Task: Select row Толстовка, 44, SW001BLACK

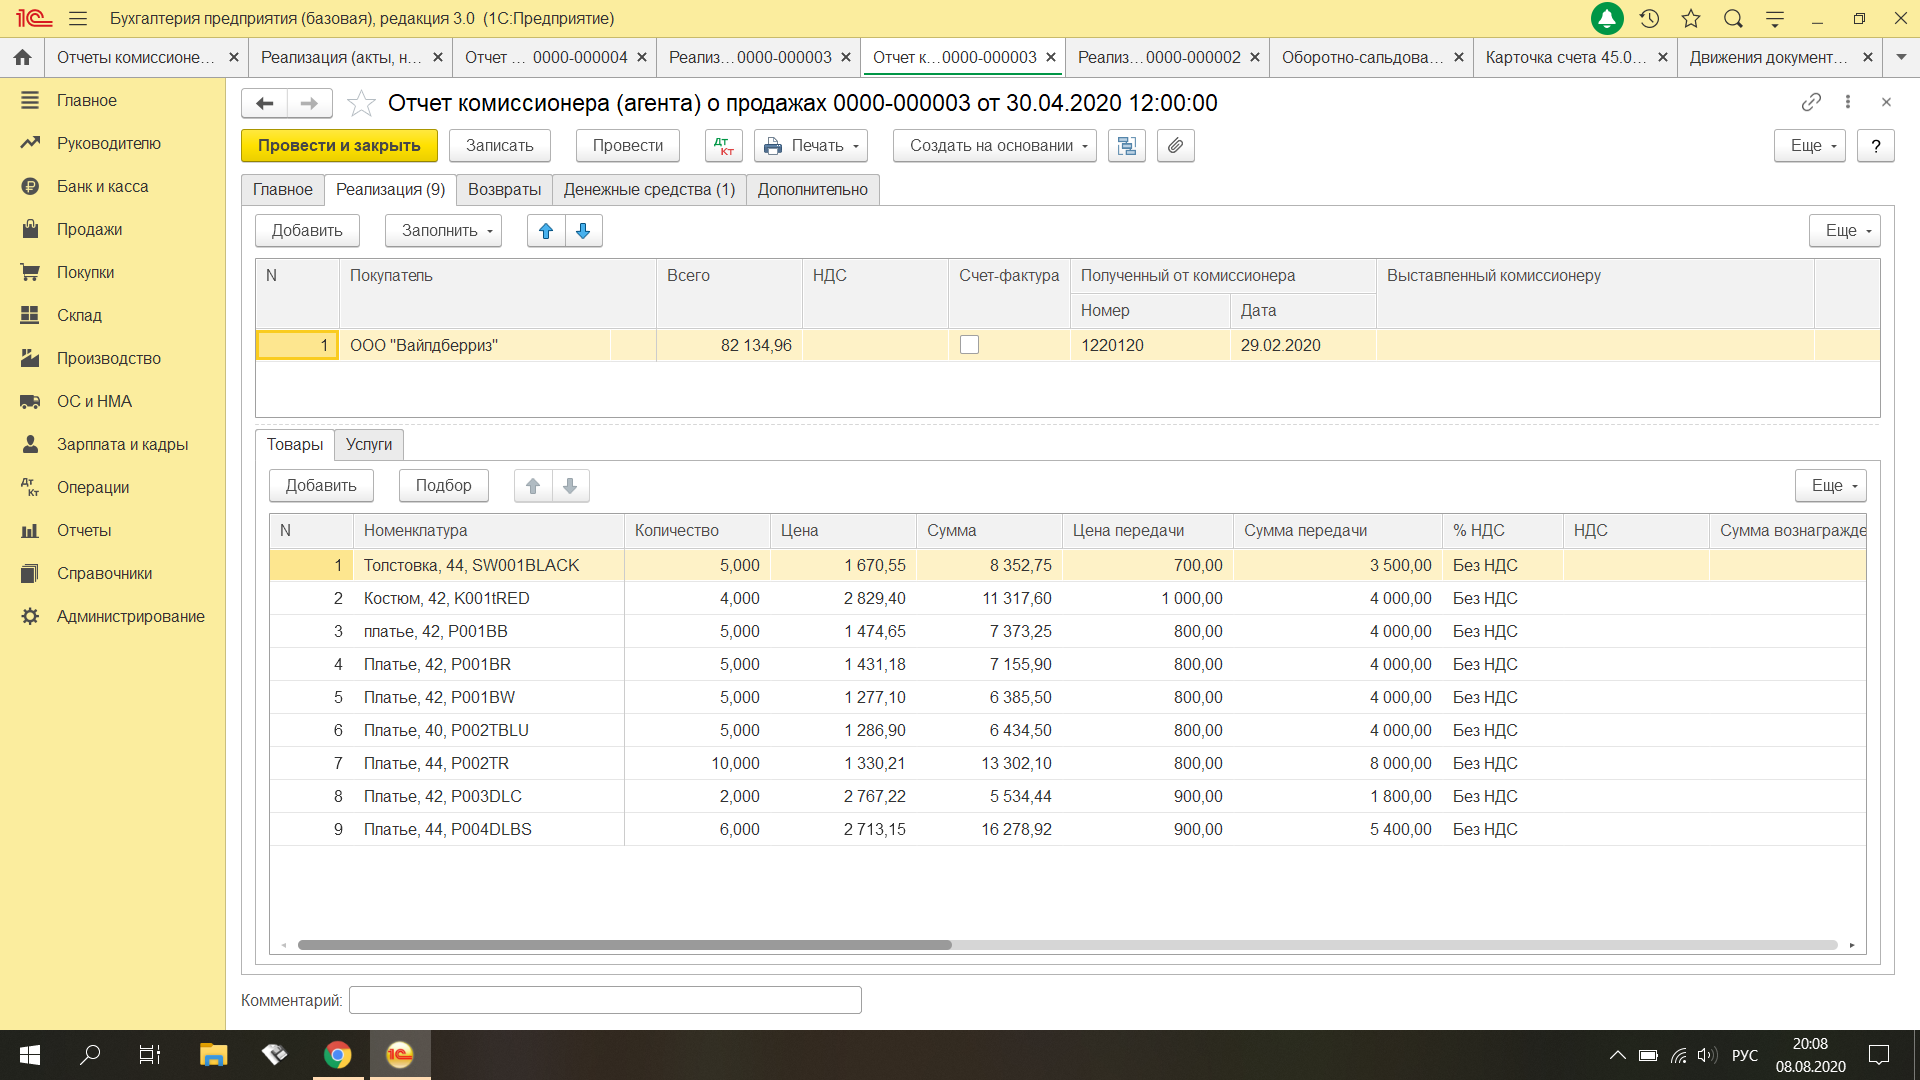Action: pyautogui.click(x=1067, y=566)
